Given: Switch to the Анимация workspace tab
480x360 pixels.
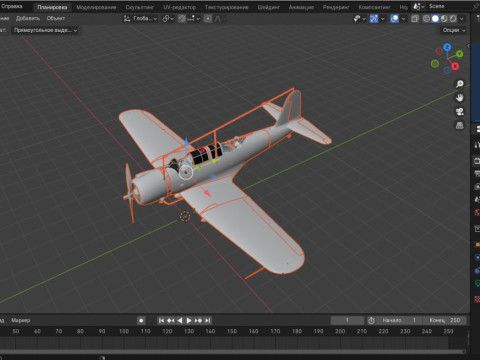Looking at the screenshot, I should (301, 7).
